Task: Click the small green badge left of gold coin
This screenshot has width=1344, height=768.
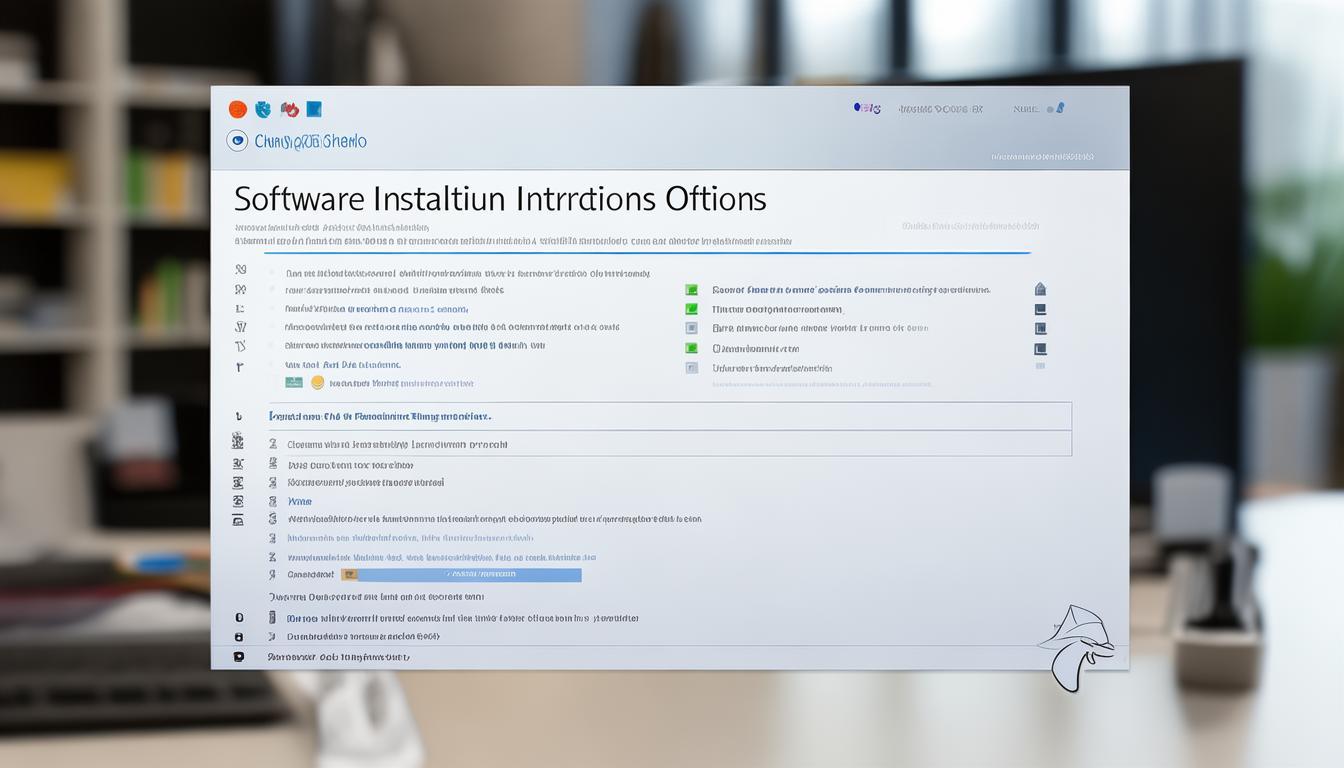Action: pos(293,382)
